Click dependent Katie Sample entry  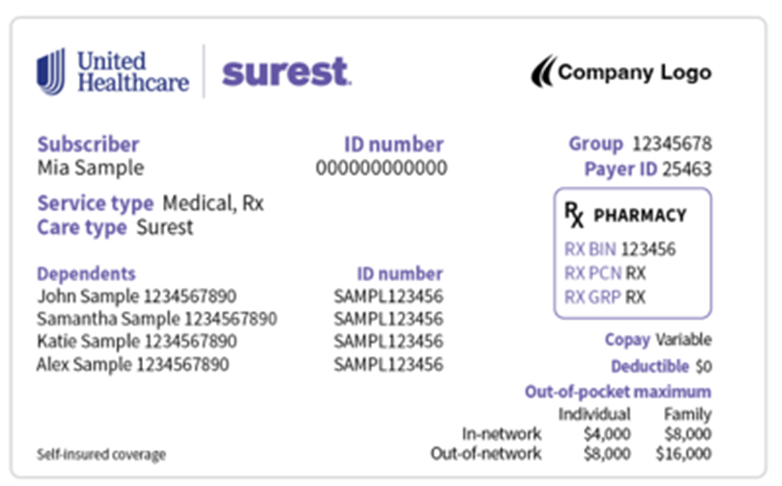pos(137,342)
